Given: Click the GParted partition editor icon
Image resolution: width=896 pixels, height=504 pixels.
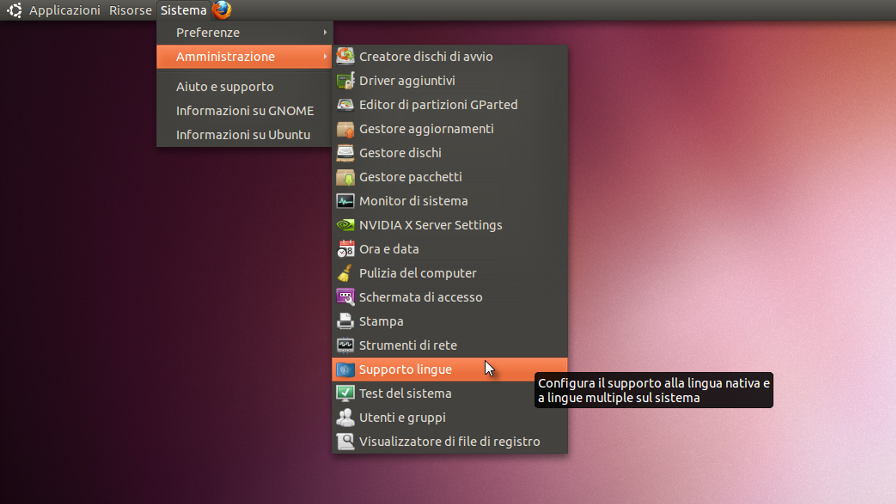Looking at the screenshot, I should click(345, 105).
